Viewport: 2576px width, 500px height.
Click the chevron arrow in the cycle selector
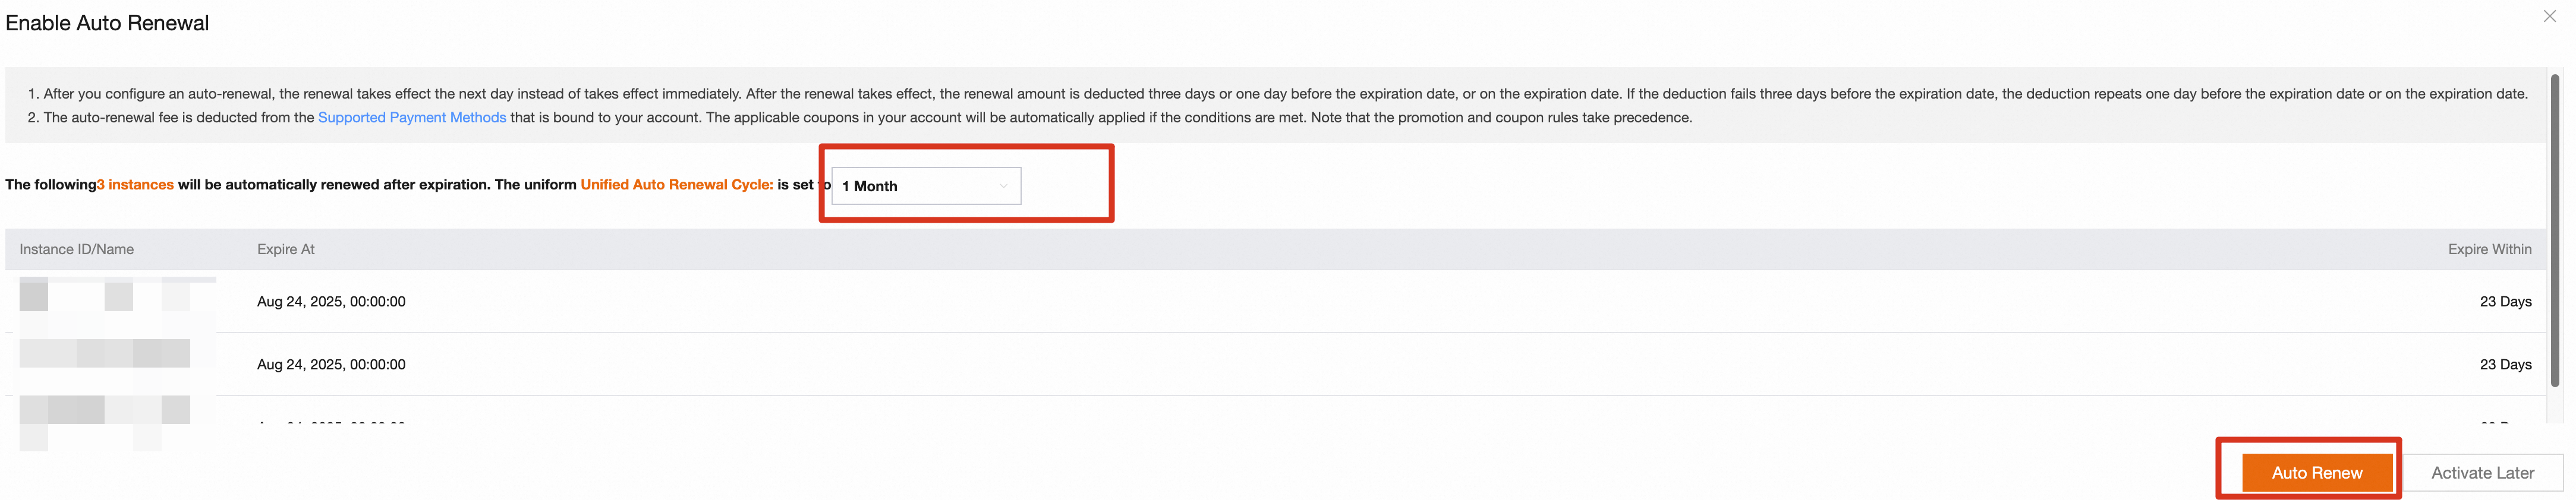coord(1003,186)
